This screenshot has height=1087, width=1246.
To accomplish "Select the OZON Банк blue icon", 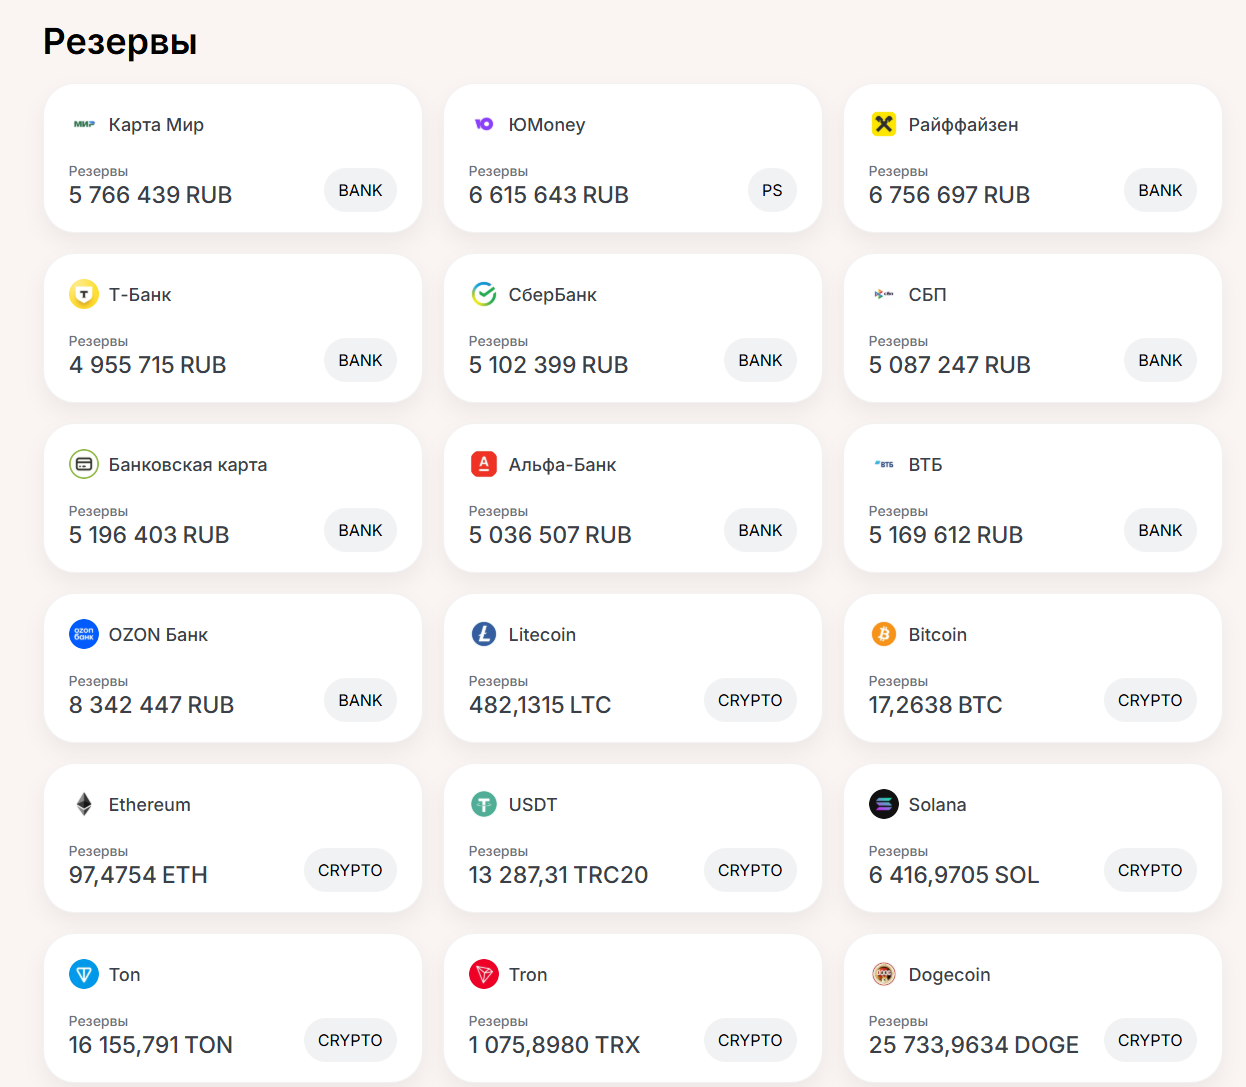I will coord(84,634).
